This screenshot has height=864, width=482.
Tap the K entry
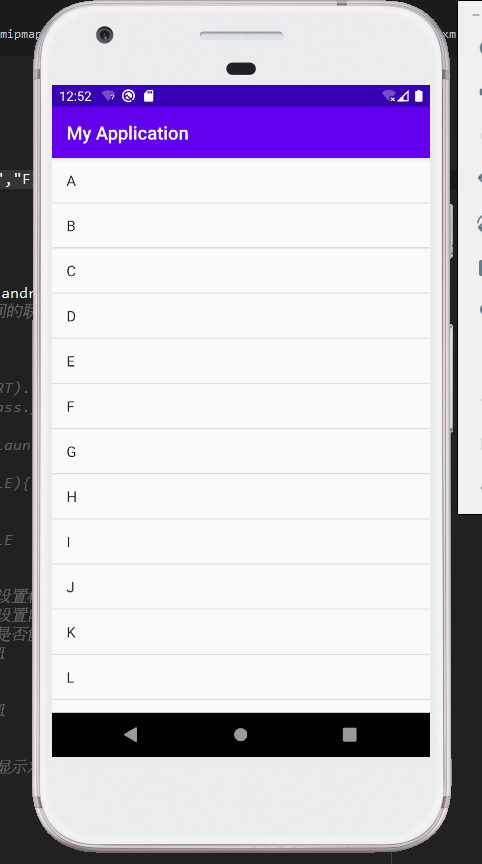241,633
